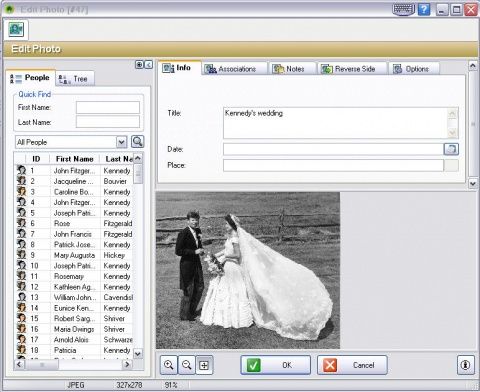Select the Kathleen Ag... Kennedy row
The height and width of the screenshot is (392, 480).
pos(75,287)
